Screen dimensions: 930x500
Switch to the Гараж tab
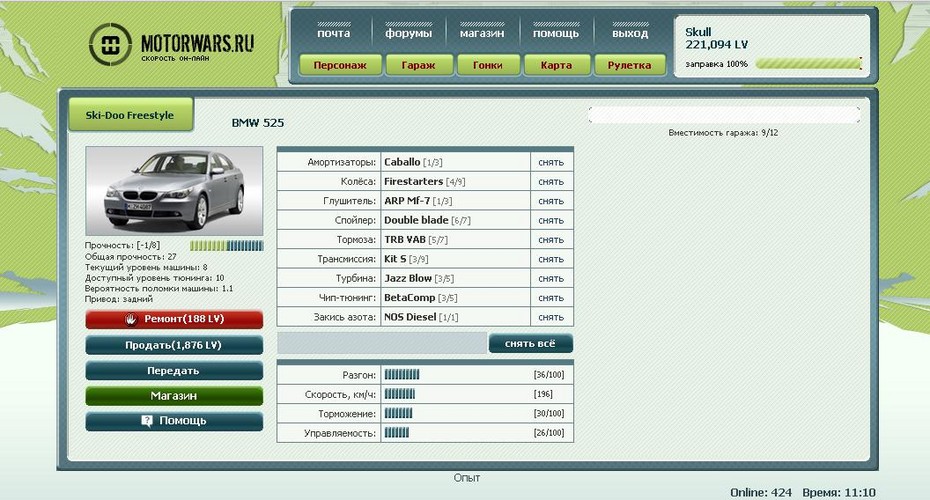coord(419,65)
